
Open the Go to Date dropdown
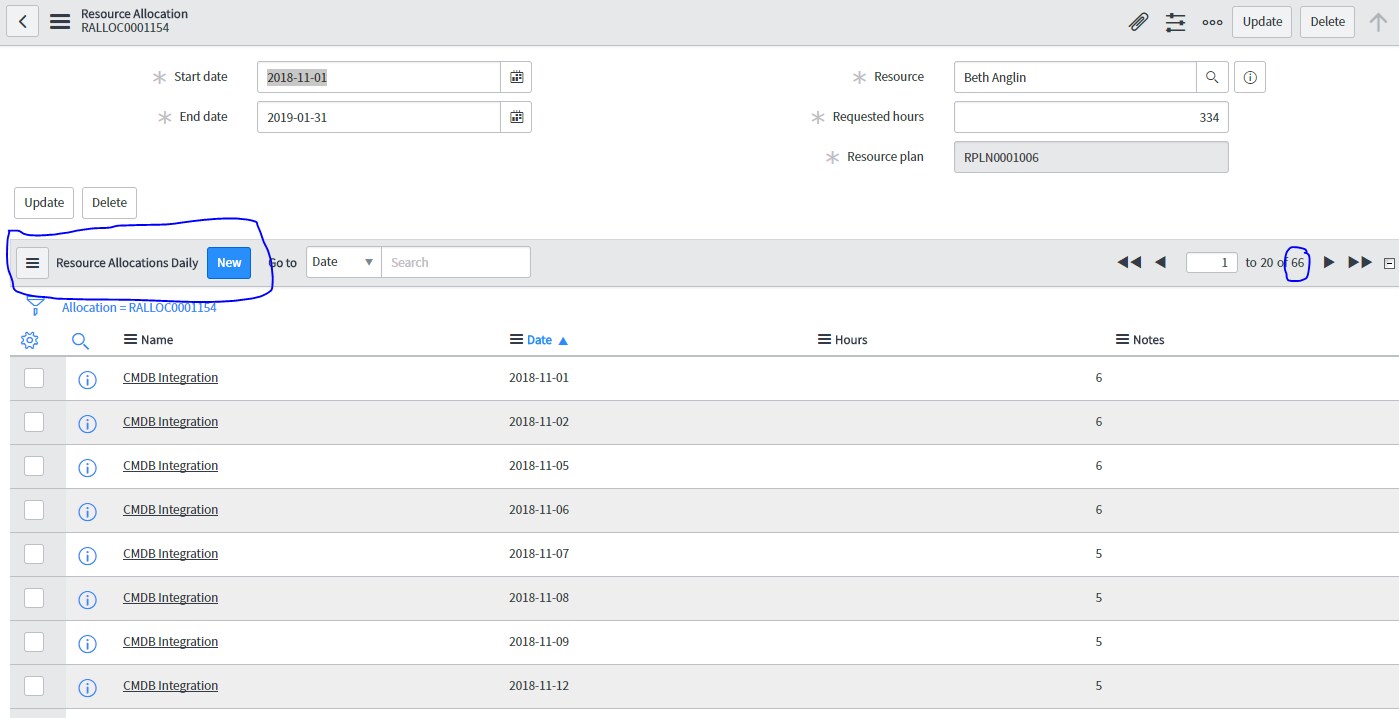342,261
